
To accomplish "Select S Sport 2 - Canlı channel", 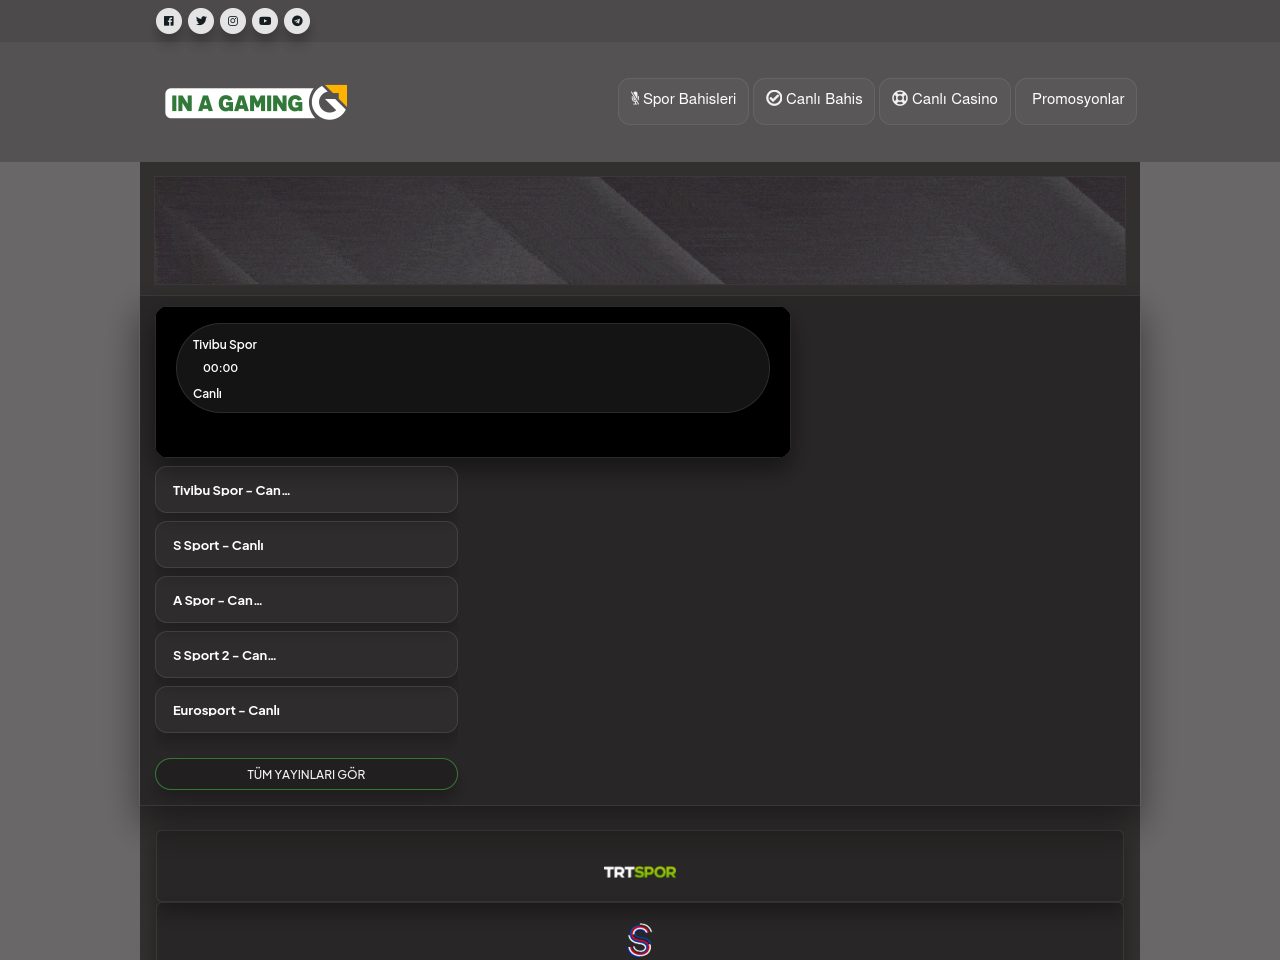I will click(306, 655).
